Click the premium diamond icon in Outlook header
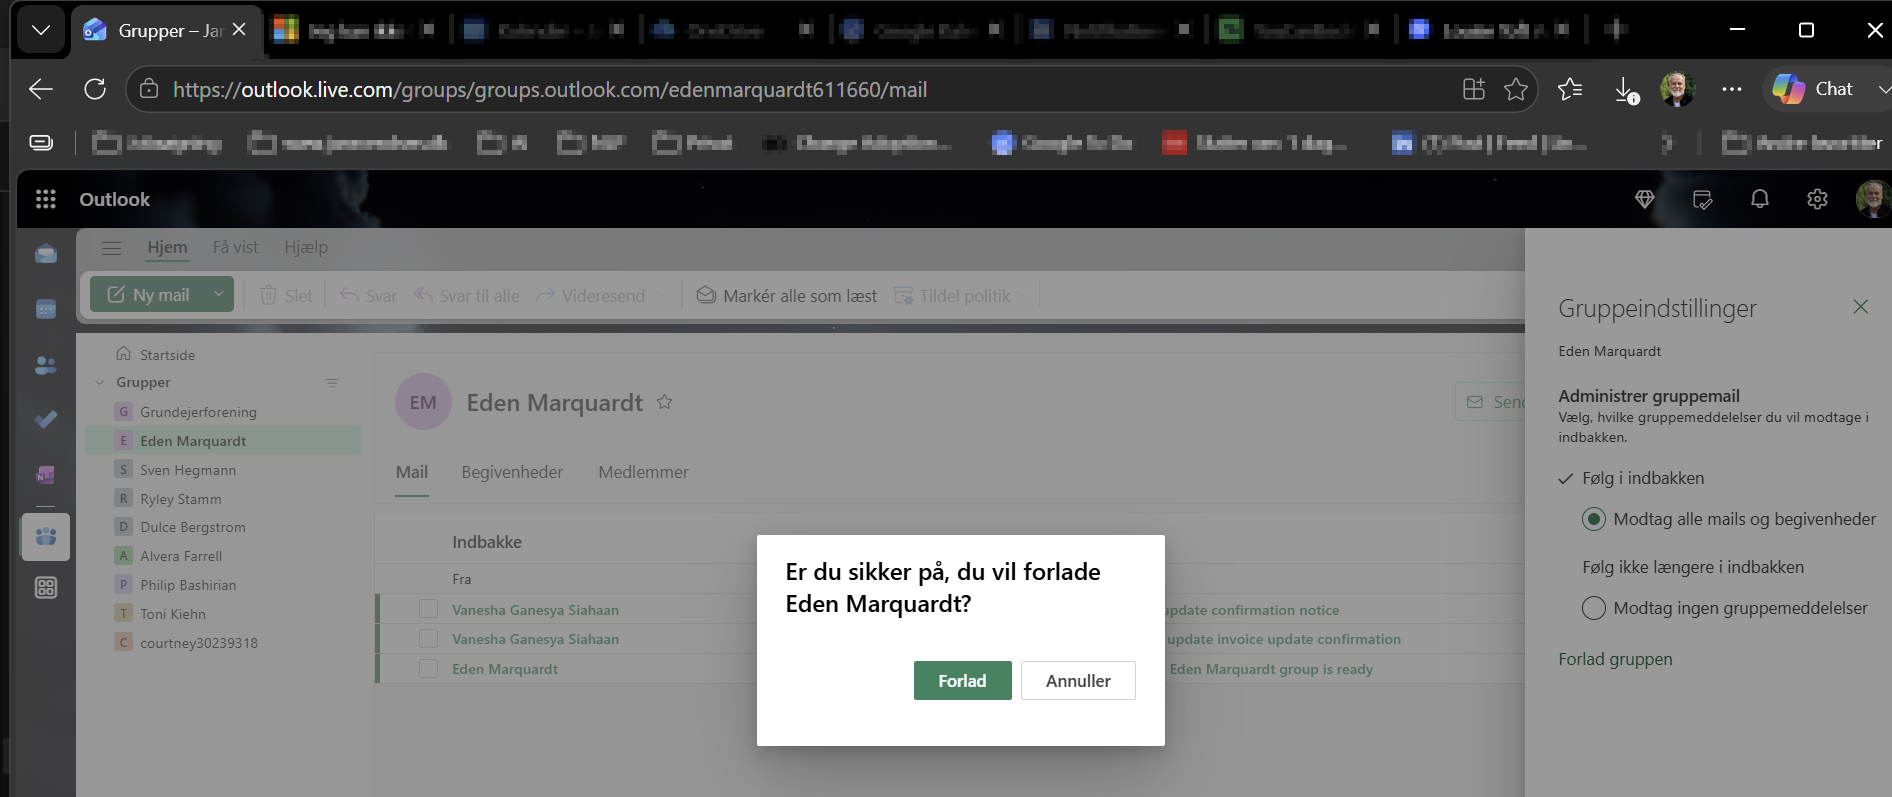Screen dimensions: 1892x797 (x=1645, y=199)
